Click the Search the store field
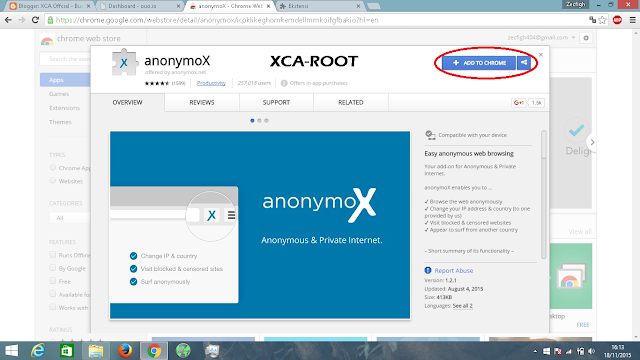This screenshot has height=360, width=640. click(65, 59)
